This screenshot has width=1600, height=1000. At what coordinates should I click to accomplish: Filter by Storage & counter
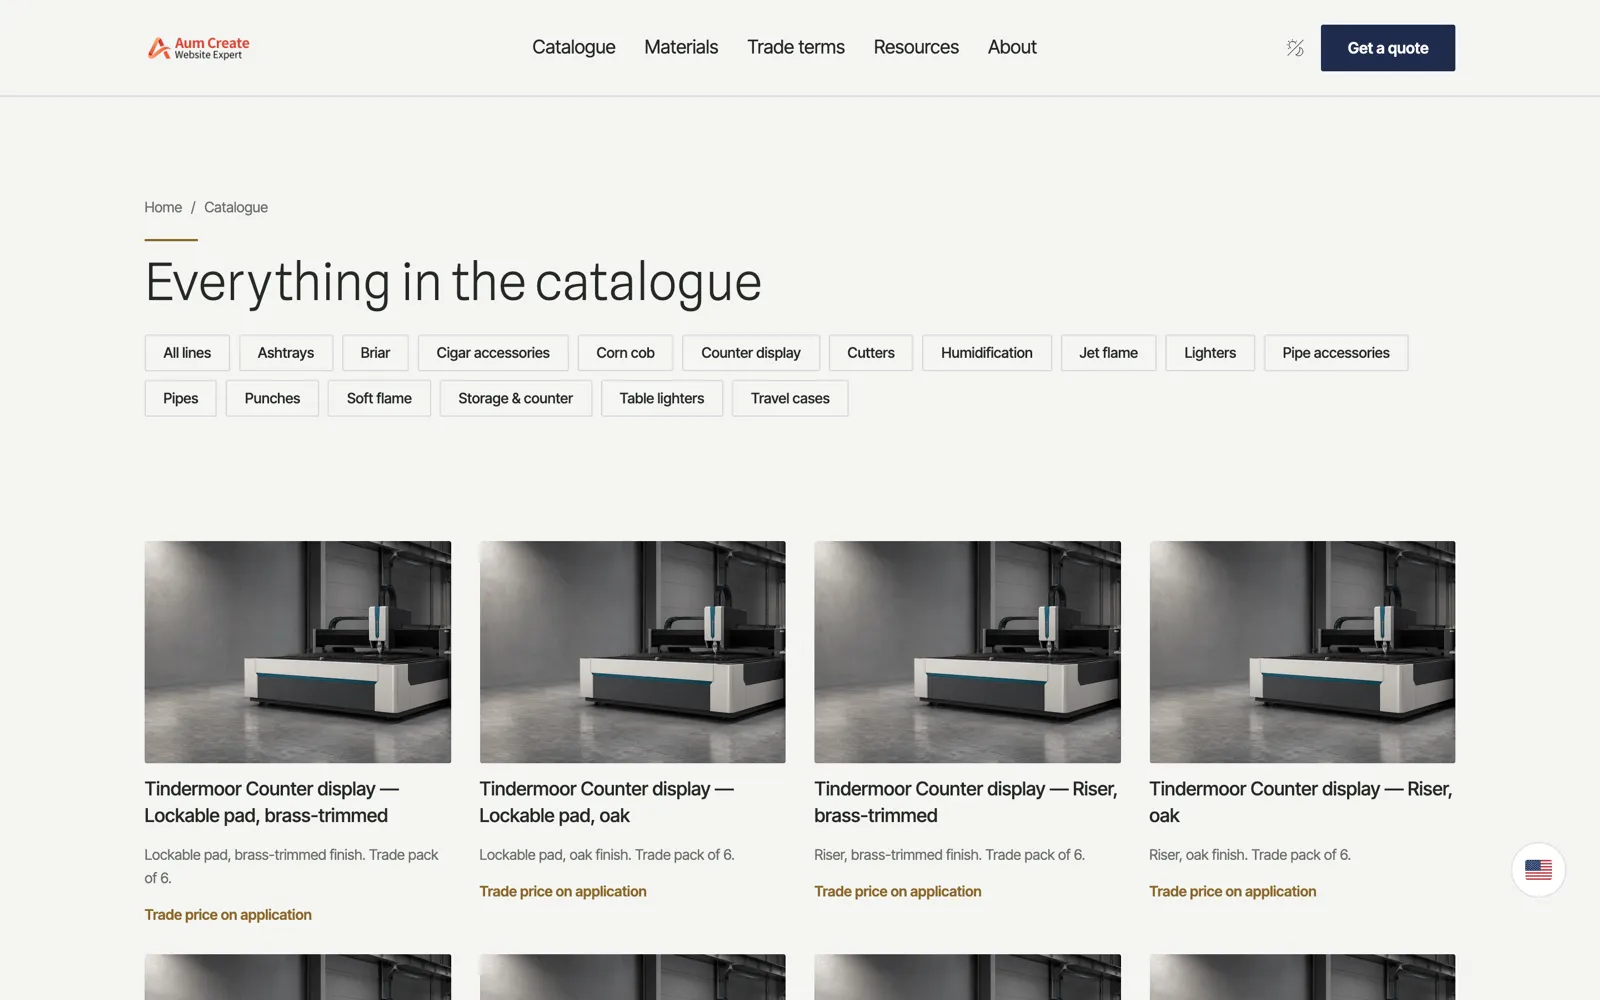(x=516, y=398)
